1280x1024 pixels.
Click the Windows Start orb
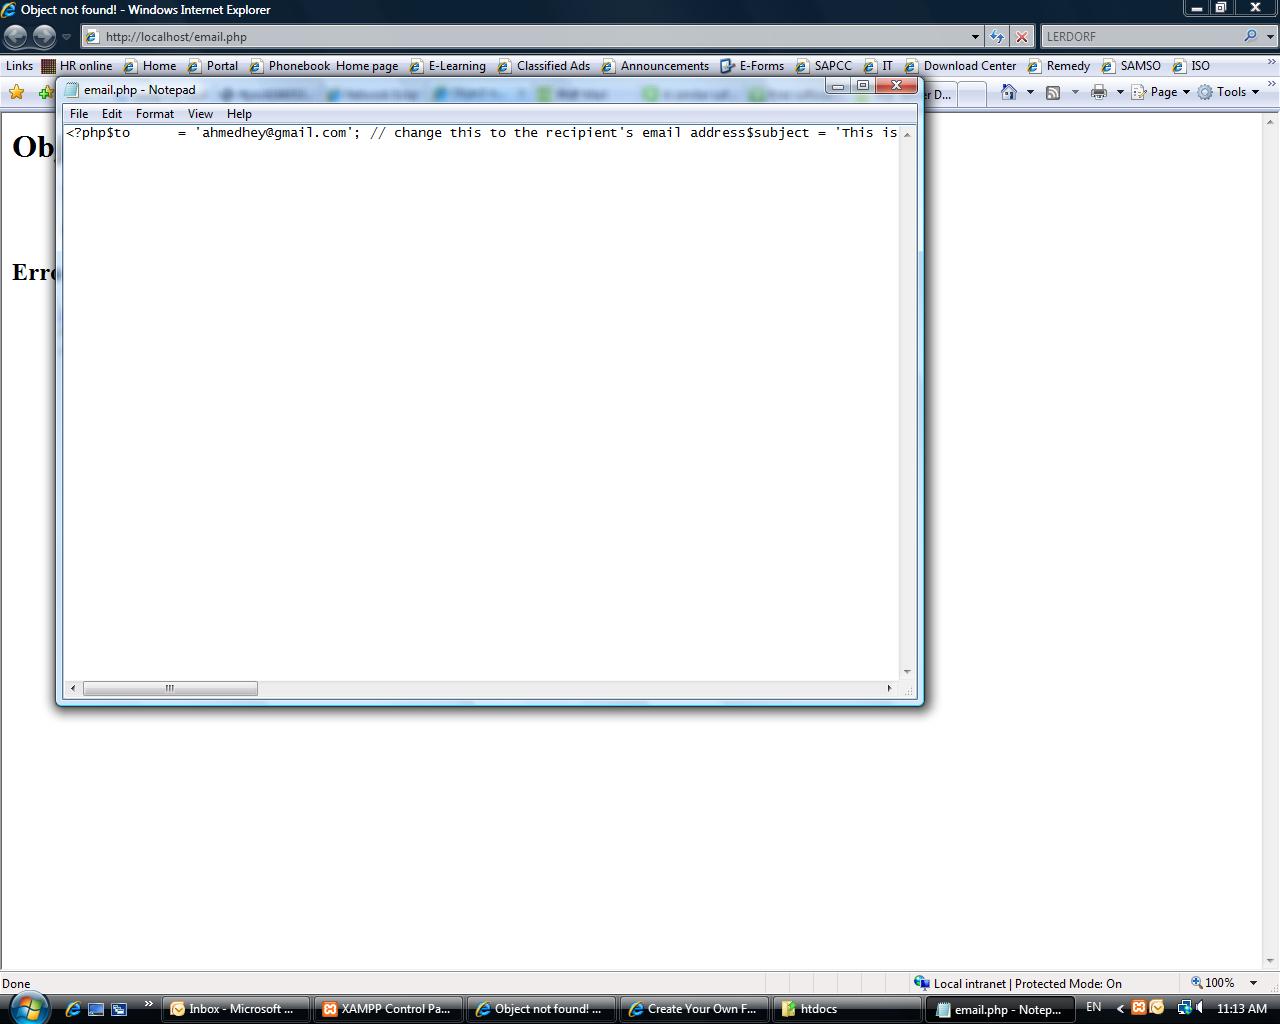pos(28,1007)
